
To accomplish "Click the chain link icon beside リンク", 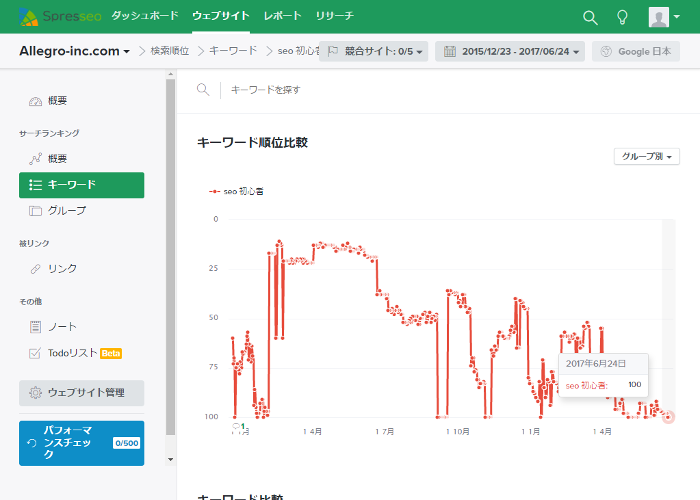I will point(35,269).
